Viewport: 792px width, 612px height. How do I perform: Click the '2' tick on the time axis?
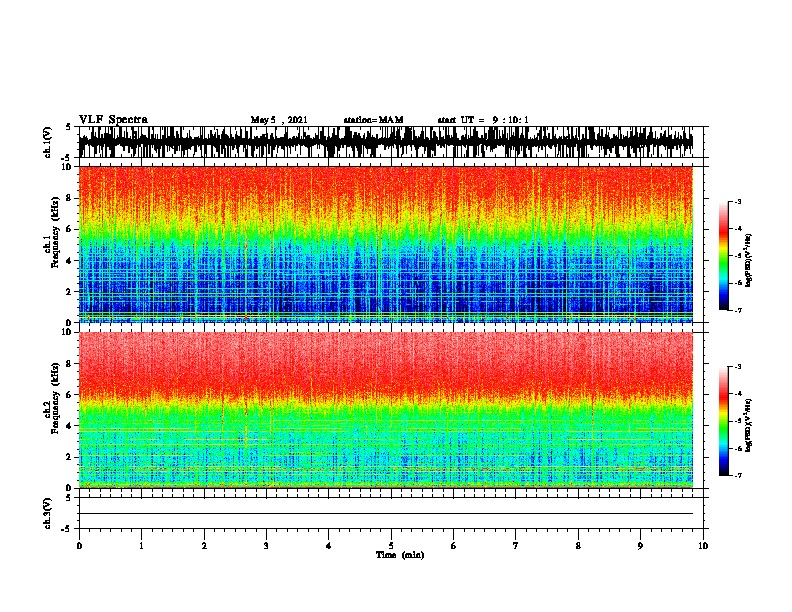(x=204, y=546)
